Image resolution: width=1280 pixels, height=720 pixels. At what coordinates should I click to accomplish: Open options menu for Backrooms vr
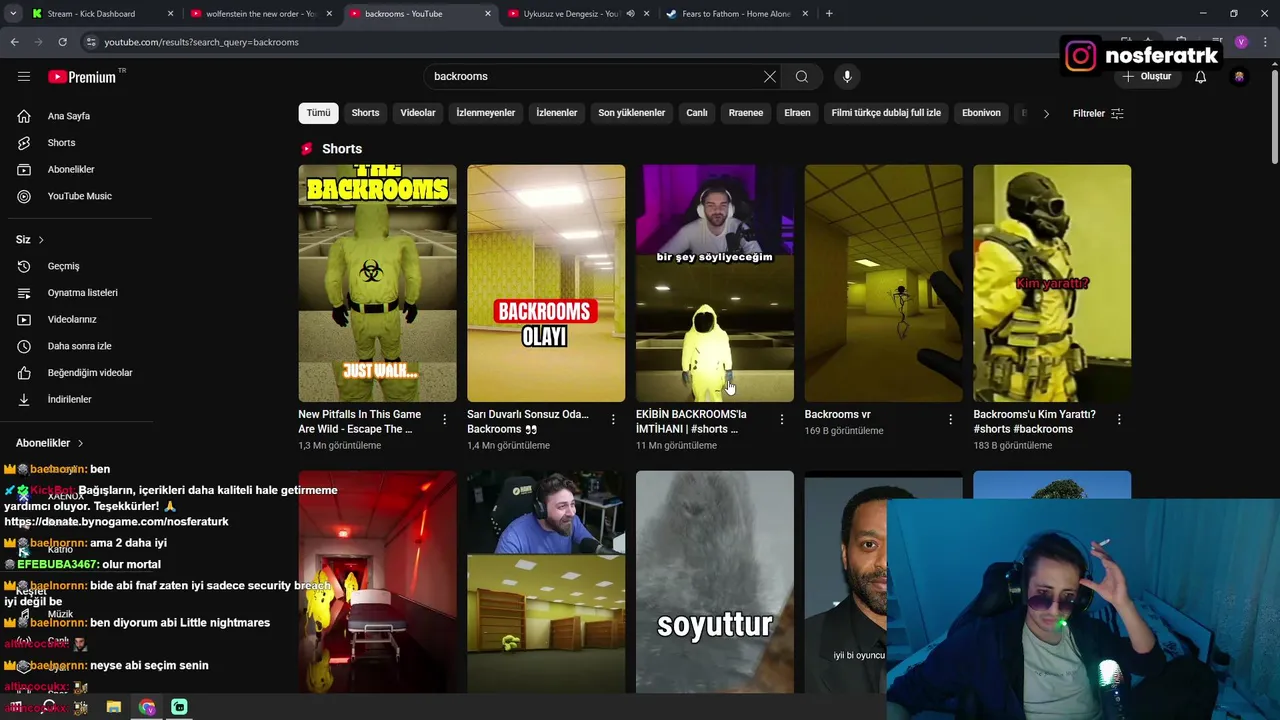(951, 420)
